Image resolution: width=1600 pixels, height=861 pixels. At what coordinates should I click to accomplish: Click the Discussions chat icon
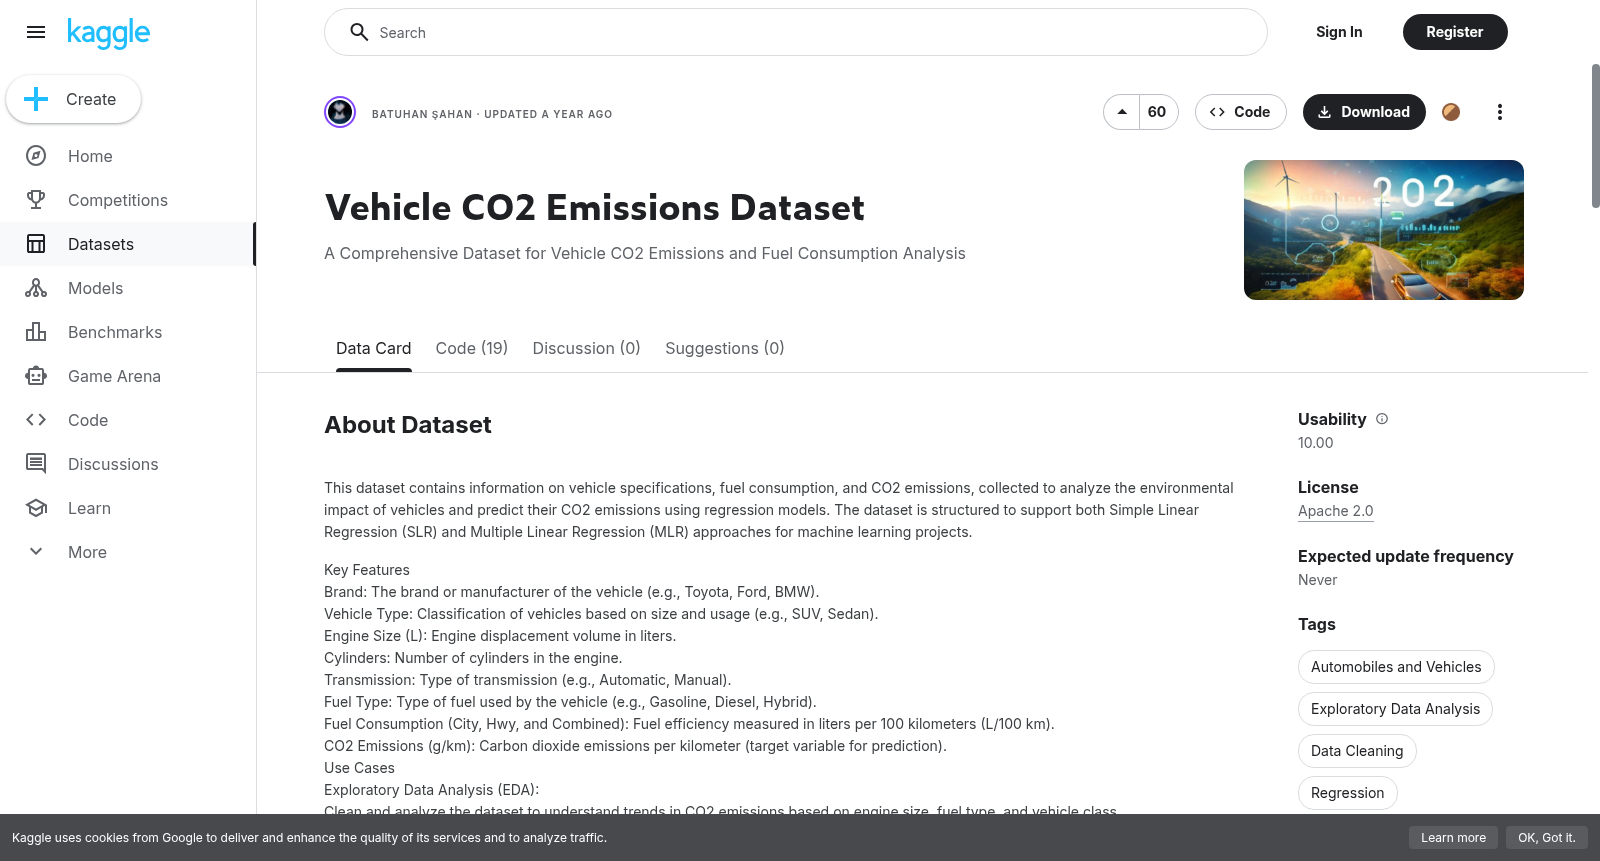[36, 464]
